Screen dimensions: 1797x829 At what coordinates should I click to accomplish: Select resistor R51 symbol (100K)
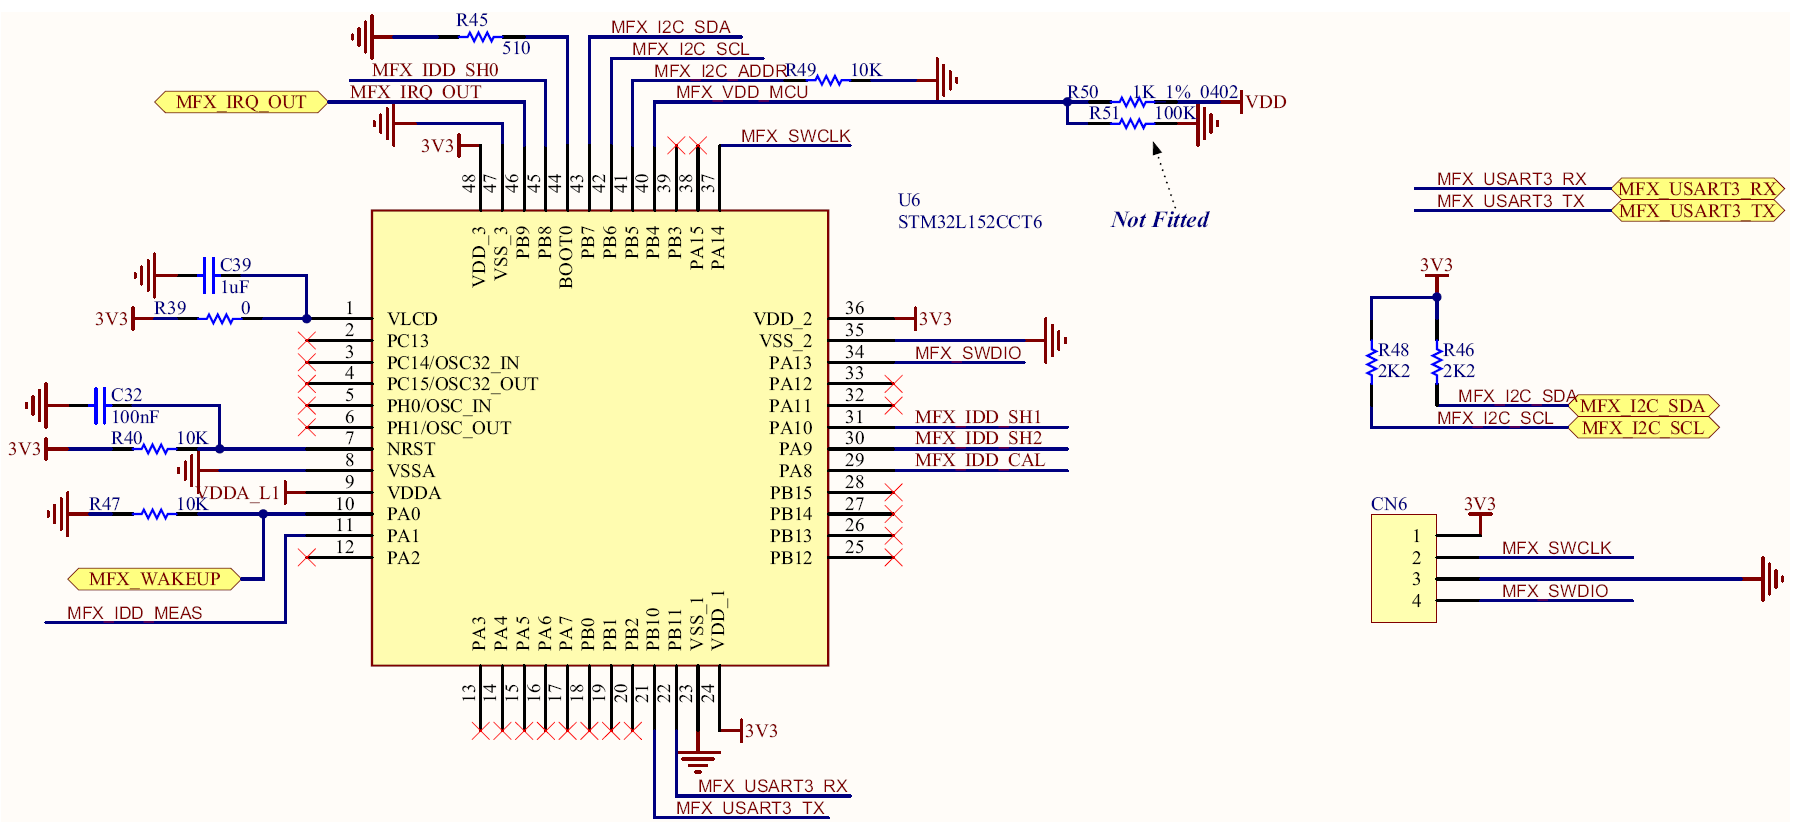pos(1134,123)
